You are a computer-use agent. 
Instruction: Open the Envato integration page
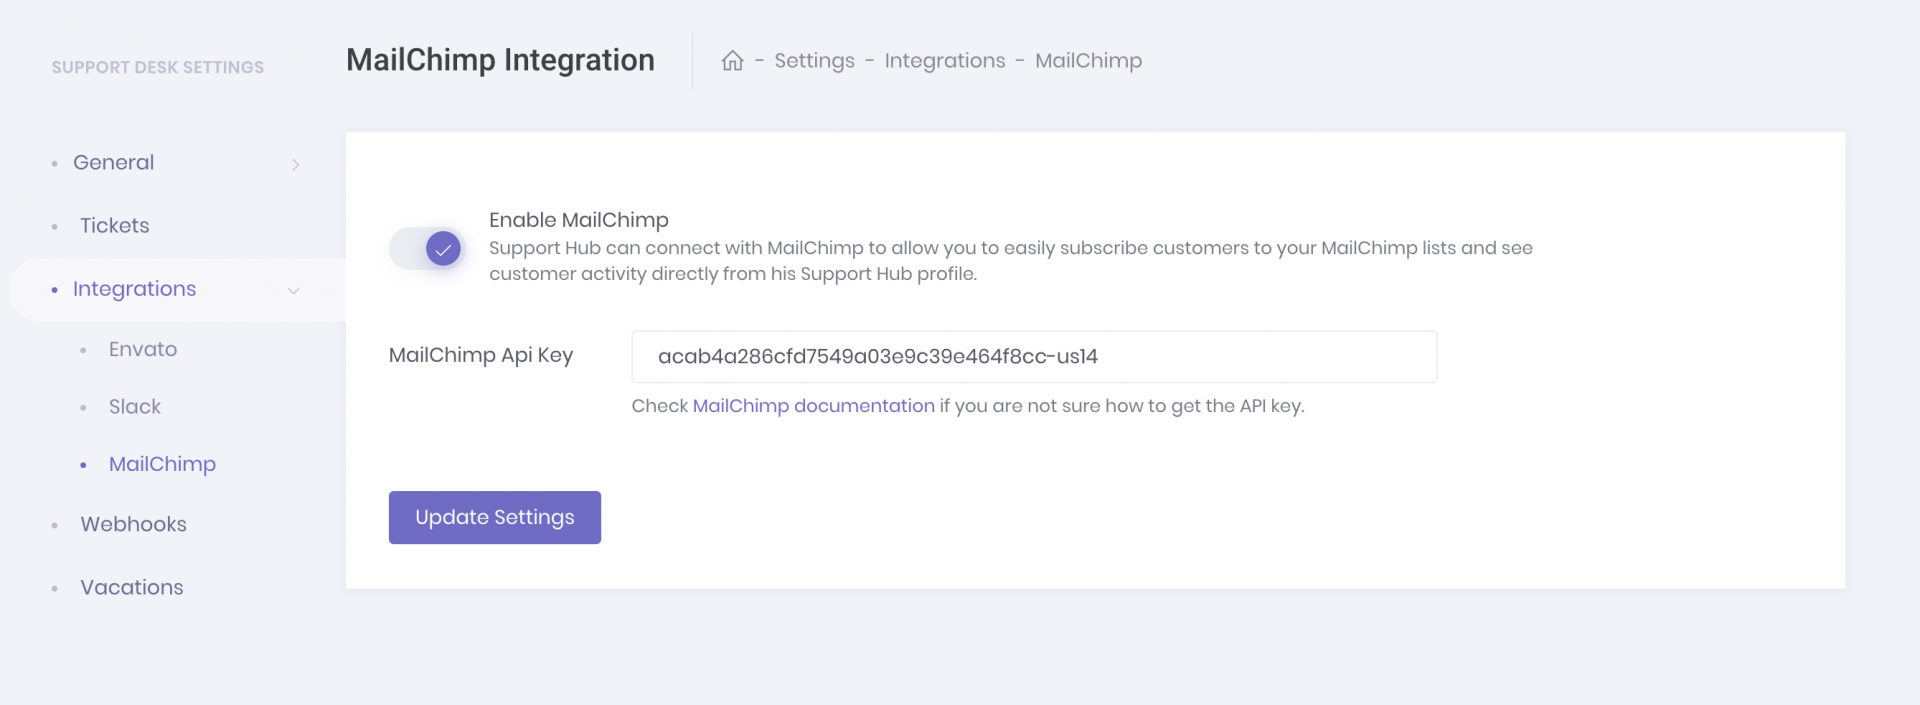click(x=143, y=349)
